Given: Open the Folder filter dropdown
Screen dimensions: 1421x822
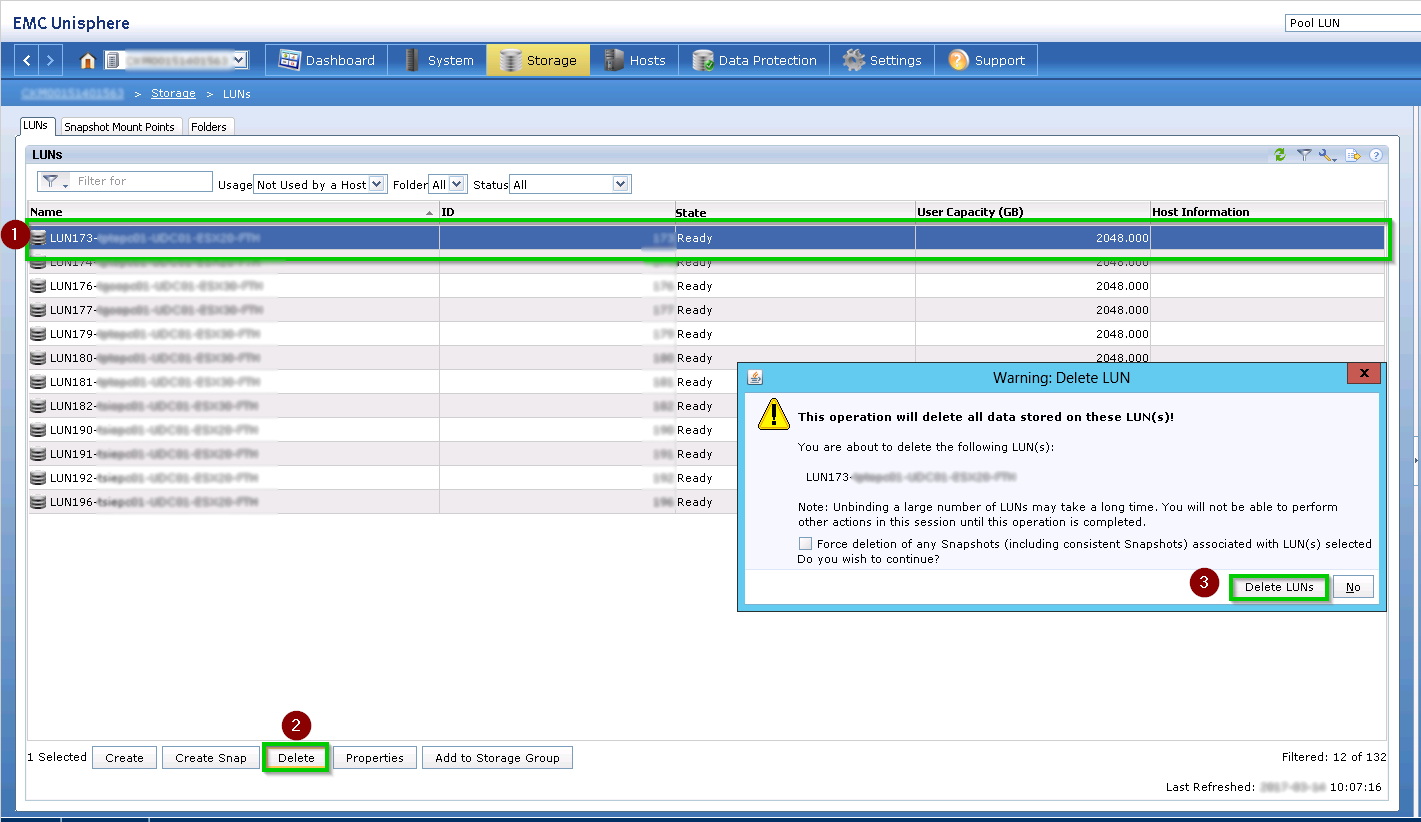Looking at the screenshot, I should 456,184.
